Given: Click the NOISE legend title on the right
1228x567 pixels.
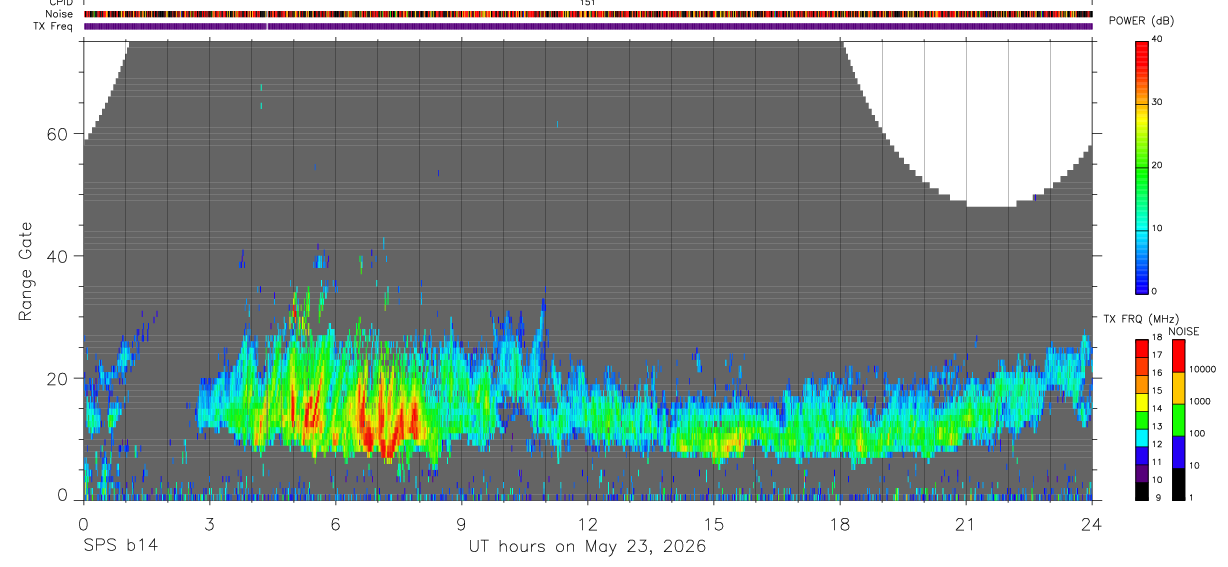Looking at the screenshot, I should point(1184,331).
